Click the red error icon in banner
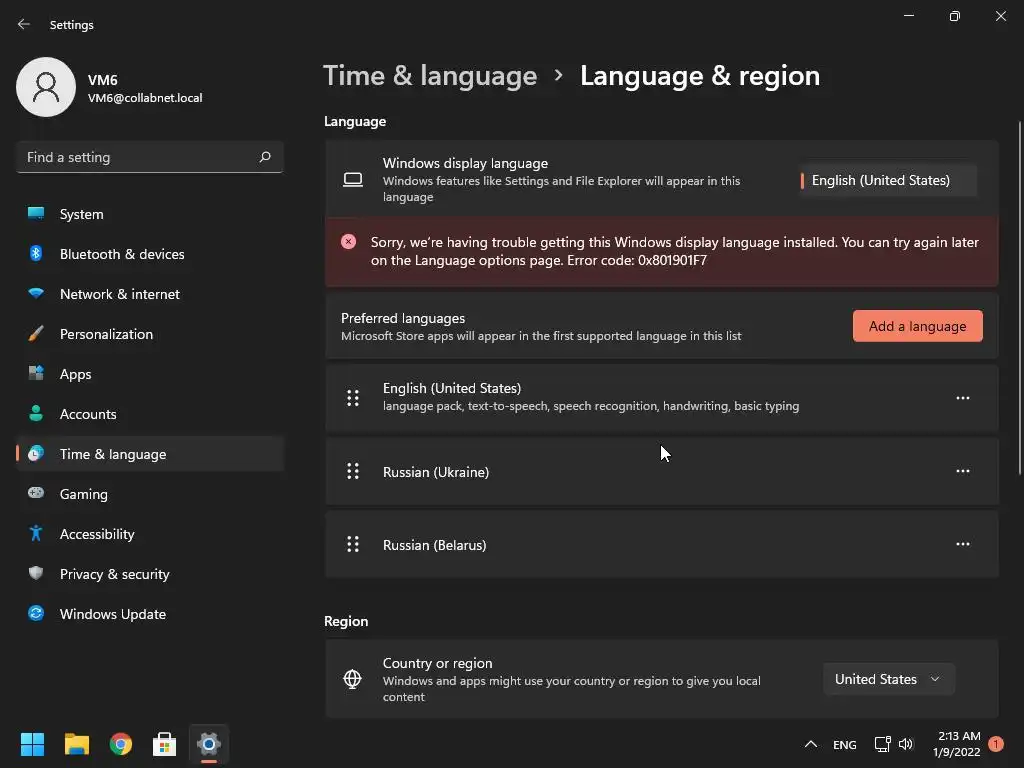1024x768 pixels. coord(349,242)
